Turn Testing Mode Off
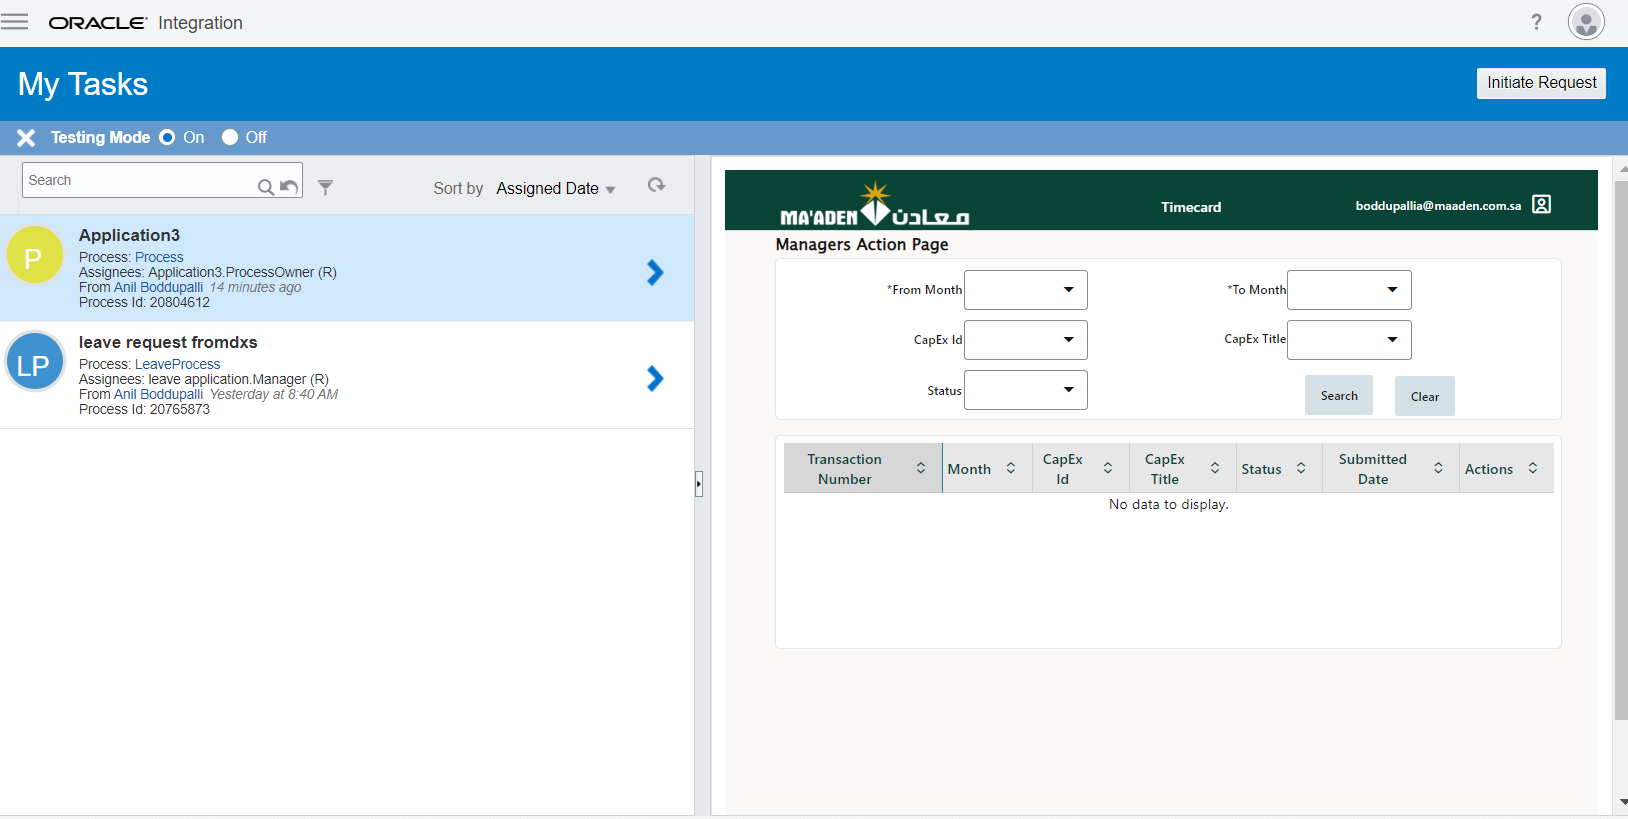This screenshot has width=1628, height=819. point(230,137)
